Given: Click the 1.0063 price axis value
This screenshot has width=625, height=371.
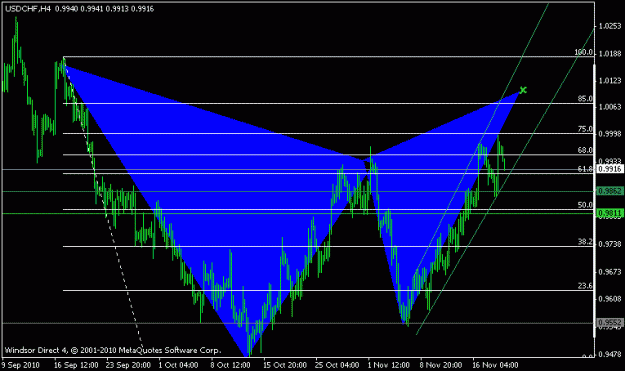Looking at the screenshot, I should (x=610, y=107).
